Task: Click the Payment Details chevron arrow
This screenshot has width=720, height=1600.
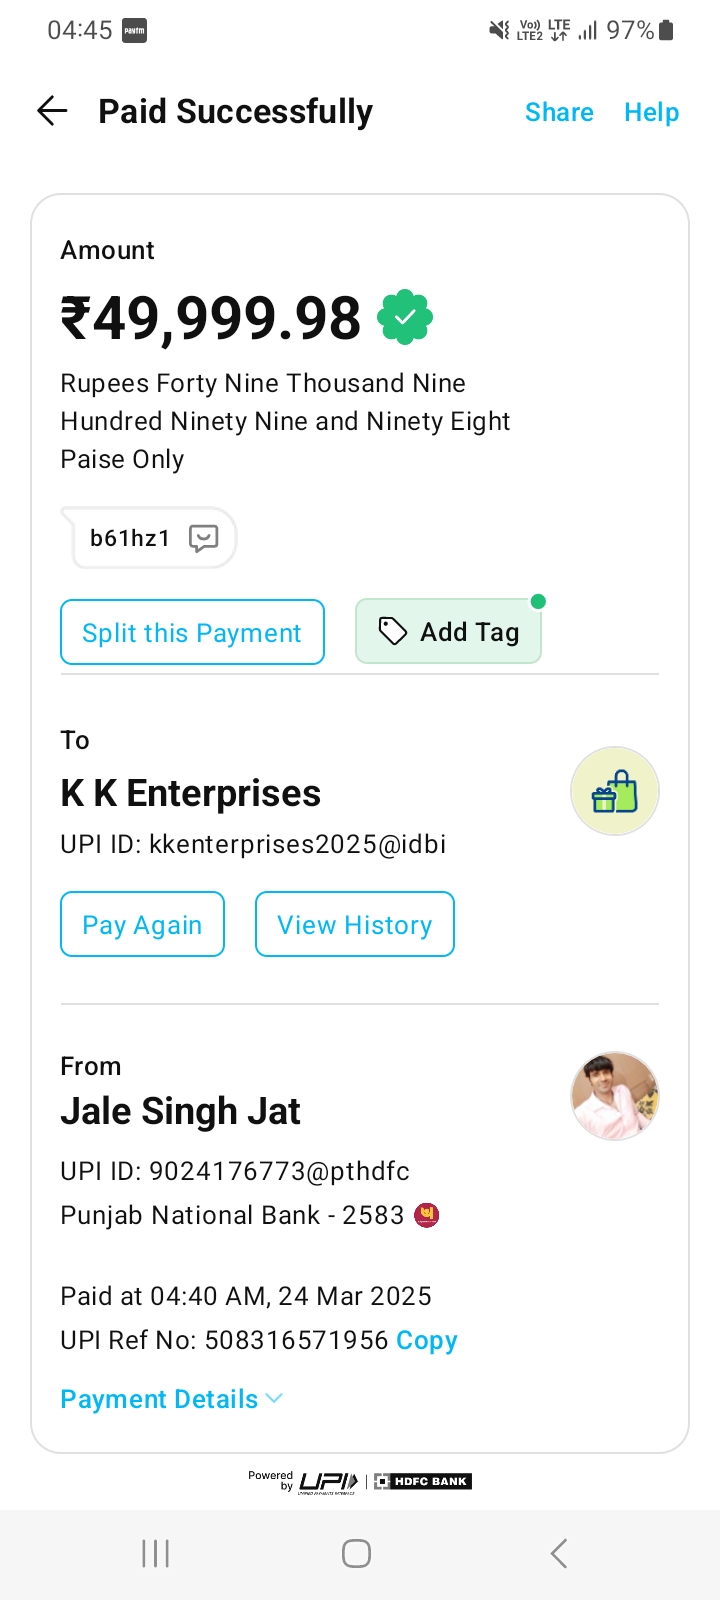Action: 274,1398
